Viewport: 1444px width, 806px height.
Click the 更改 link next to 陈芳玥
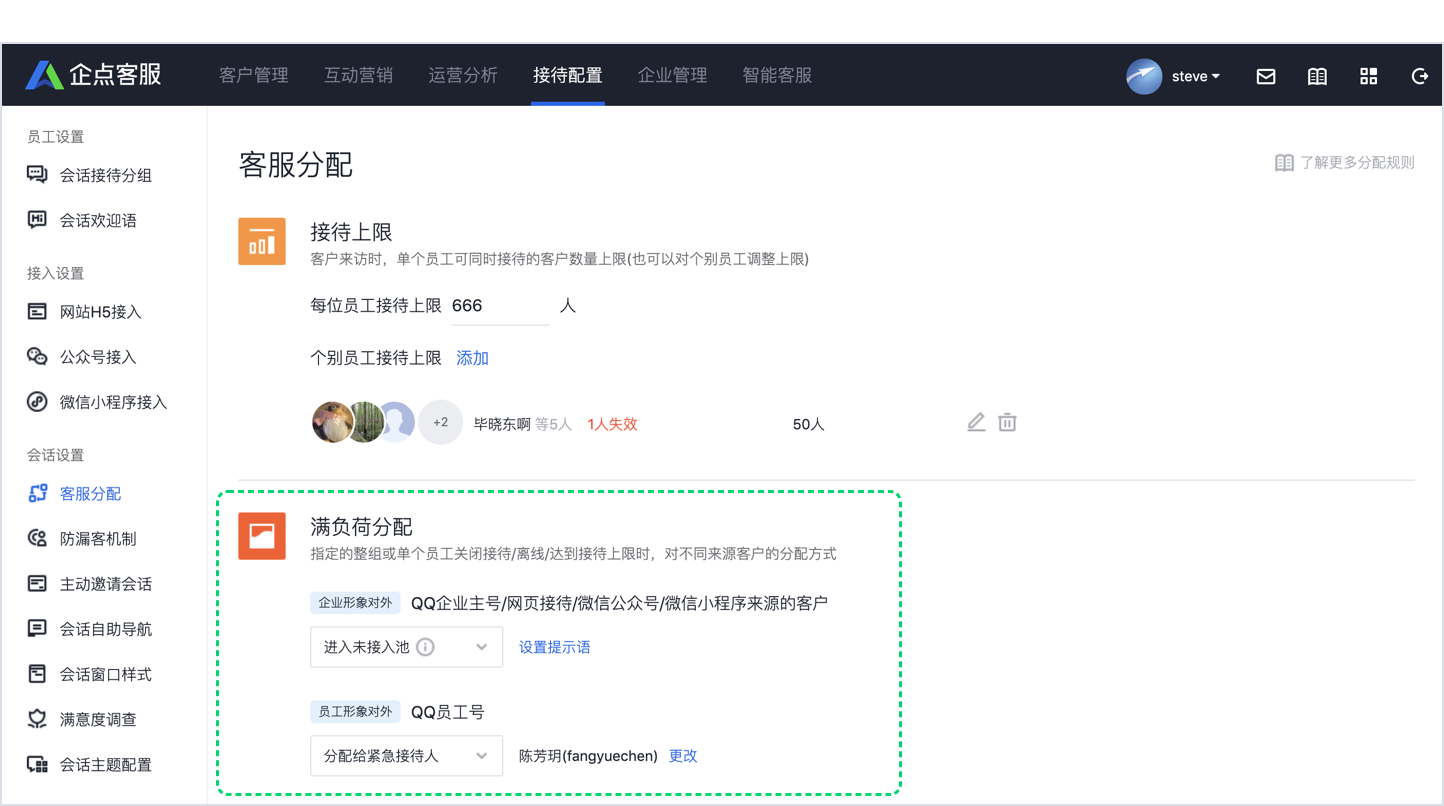[x=683, y=756]
